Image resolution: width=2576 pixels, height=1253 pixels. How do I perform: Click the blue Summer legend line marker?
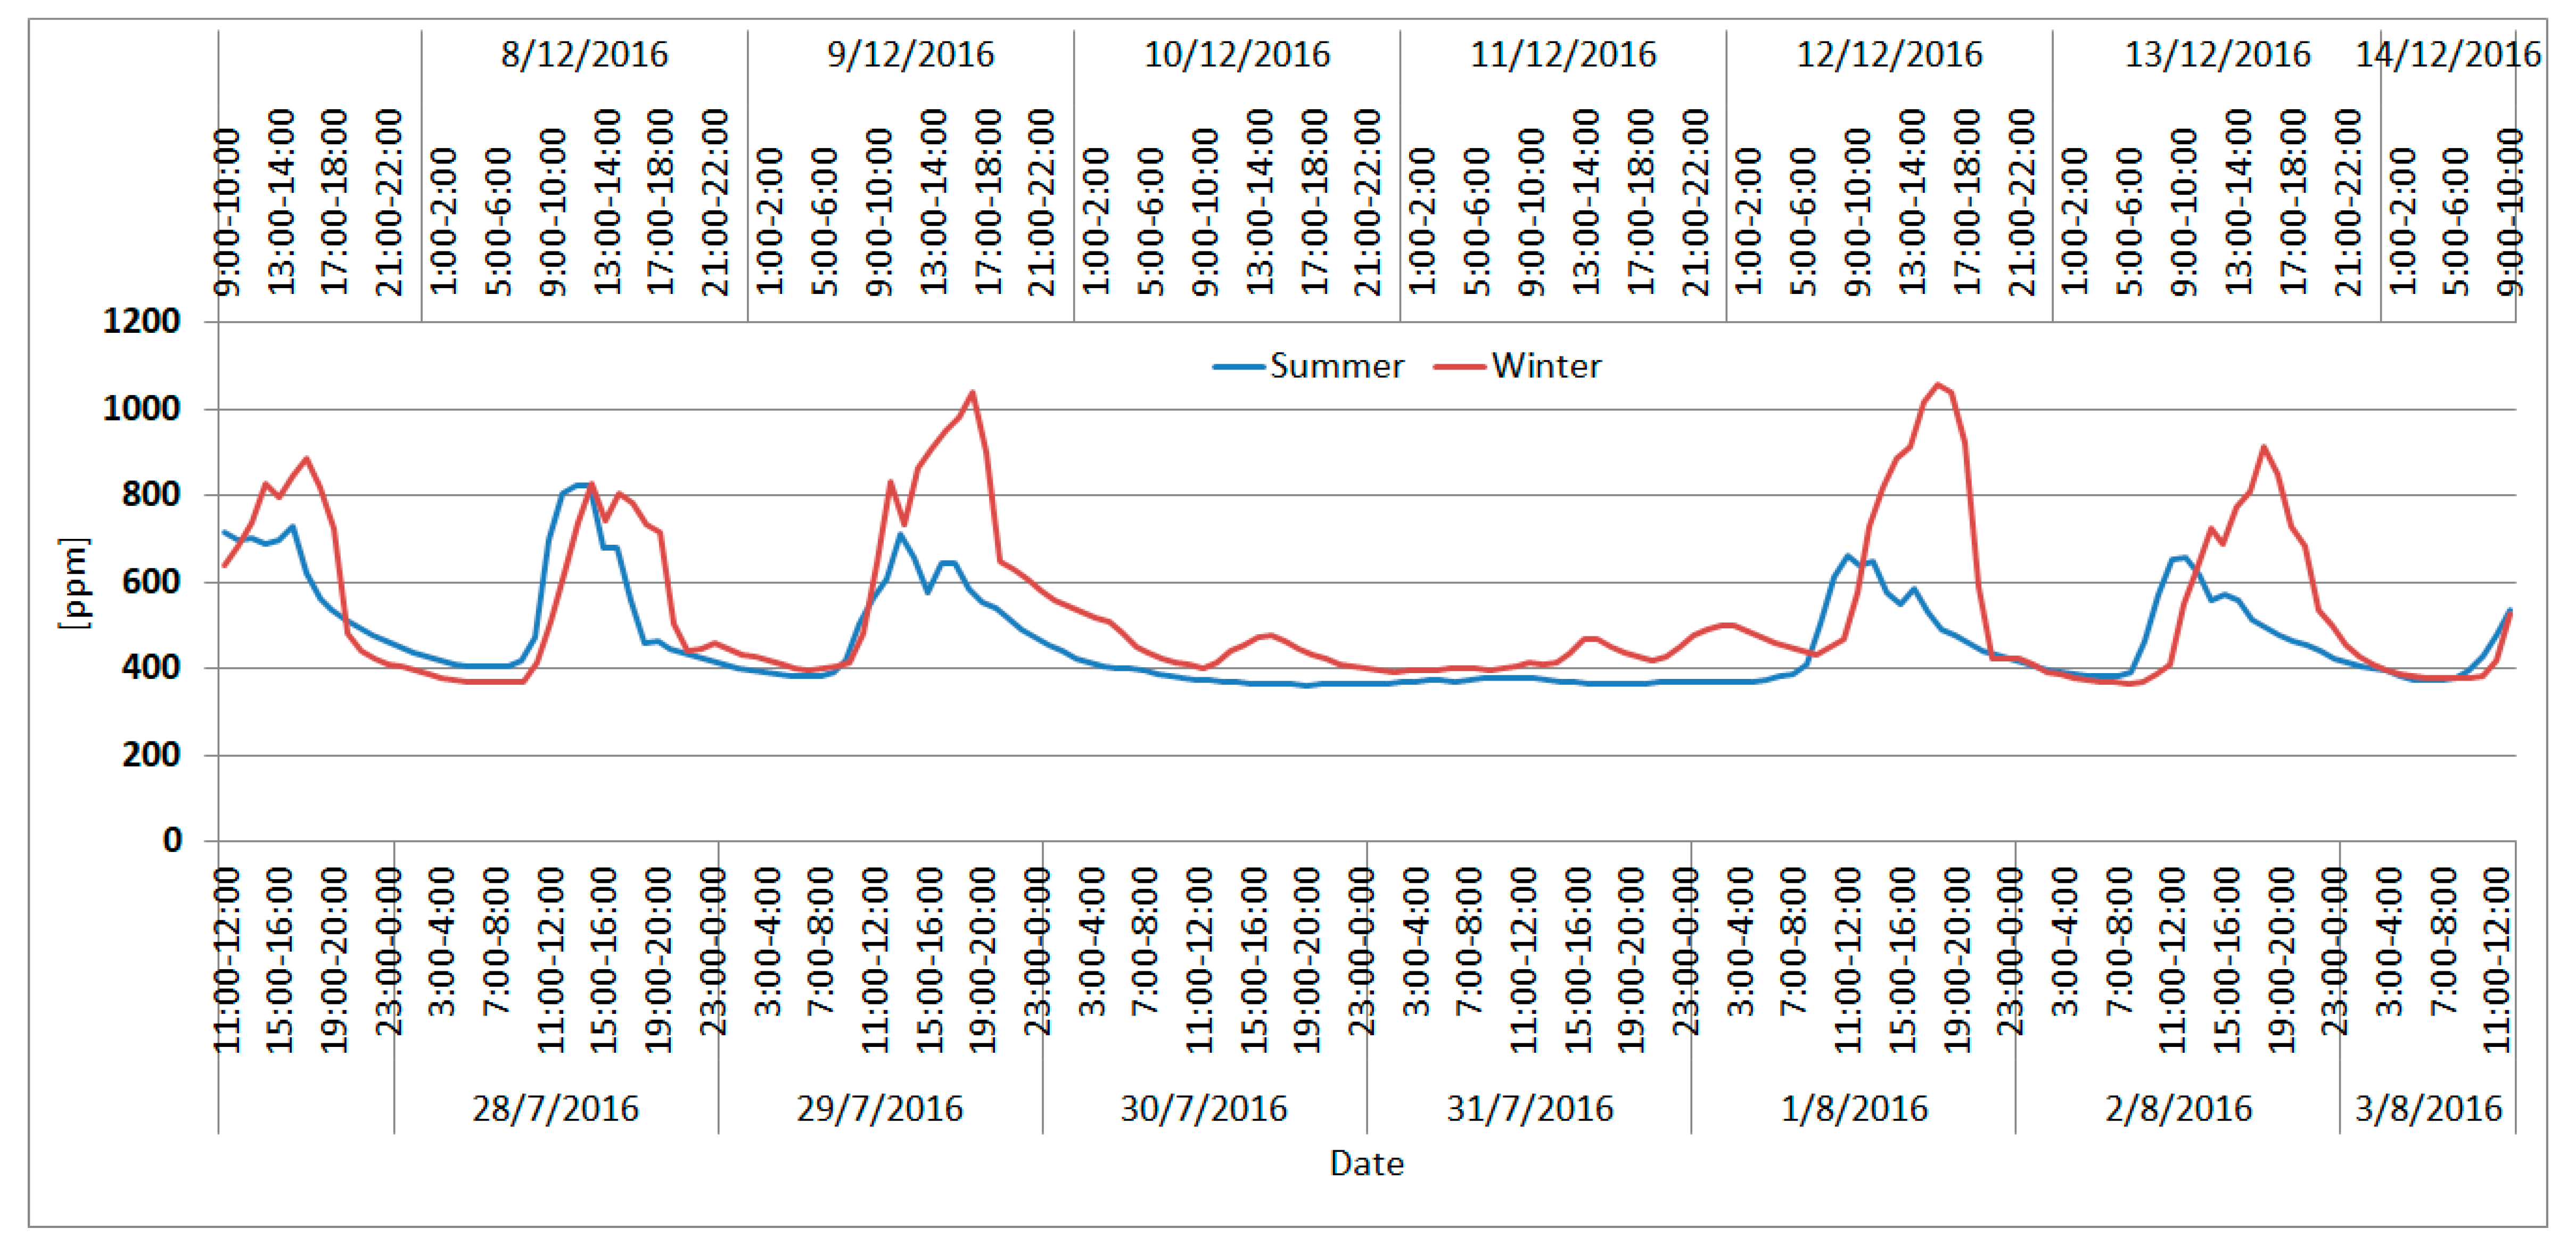pos(1239,367)
